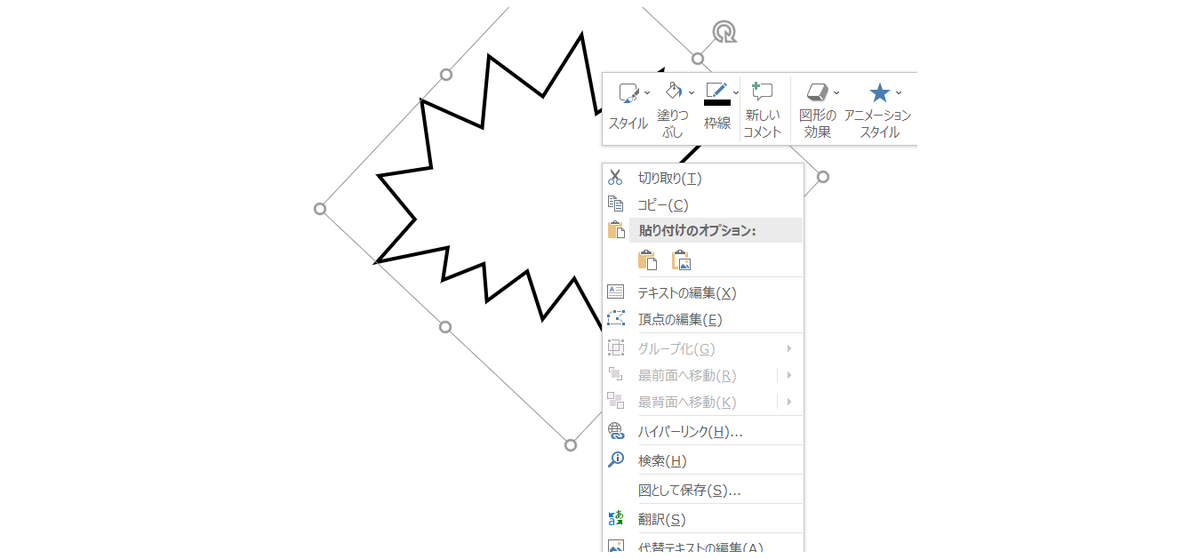Click the text edit icon
Screen dimensions: 1200x559
click(x=616, y=292)
